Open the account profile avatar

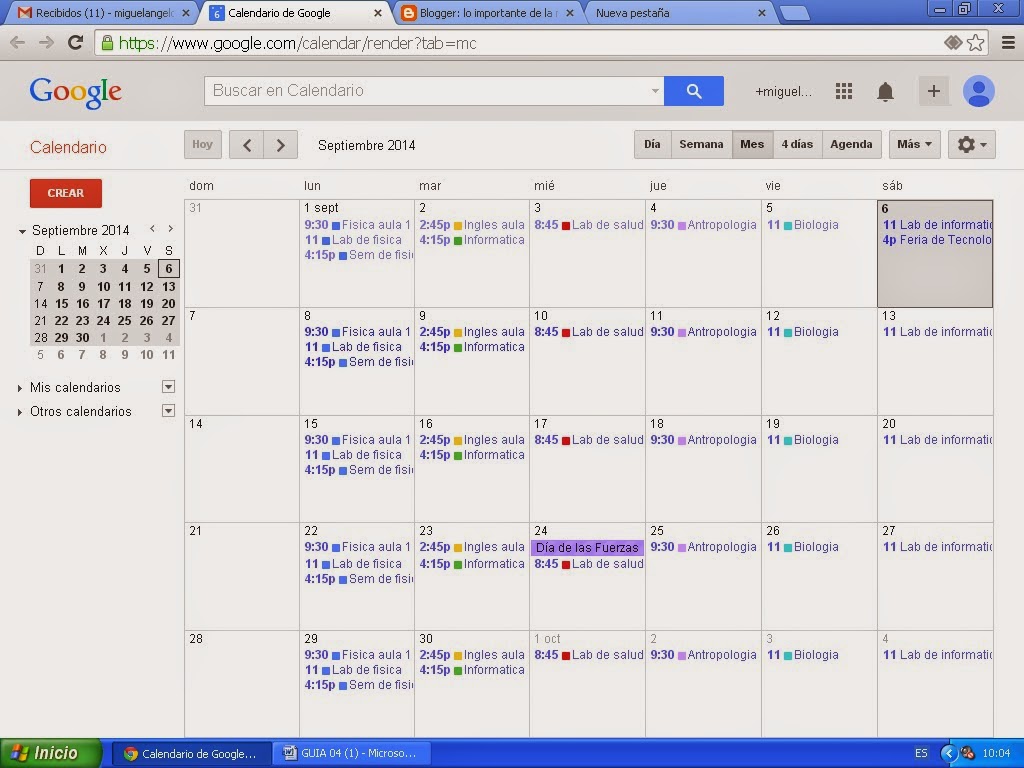(978, 91)
